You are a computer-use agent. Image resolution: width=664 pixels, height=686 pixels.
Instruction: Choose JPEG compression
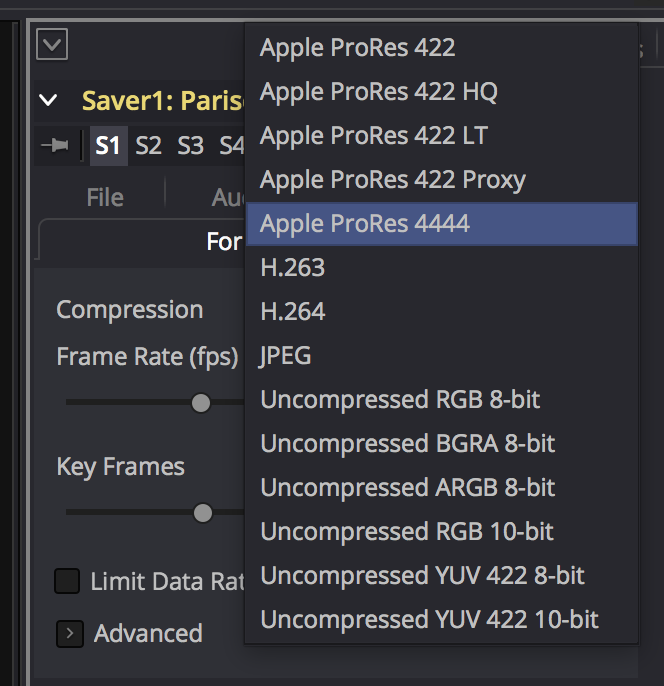pos(441,356)
